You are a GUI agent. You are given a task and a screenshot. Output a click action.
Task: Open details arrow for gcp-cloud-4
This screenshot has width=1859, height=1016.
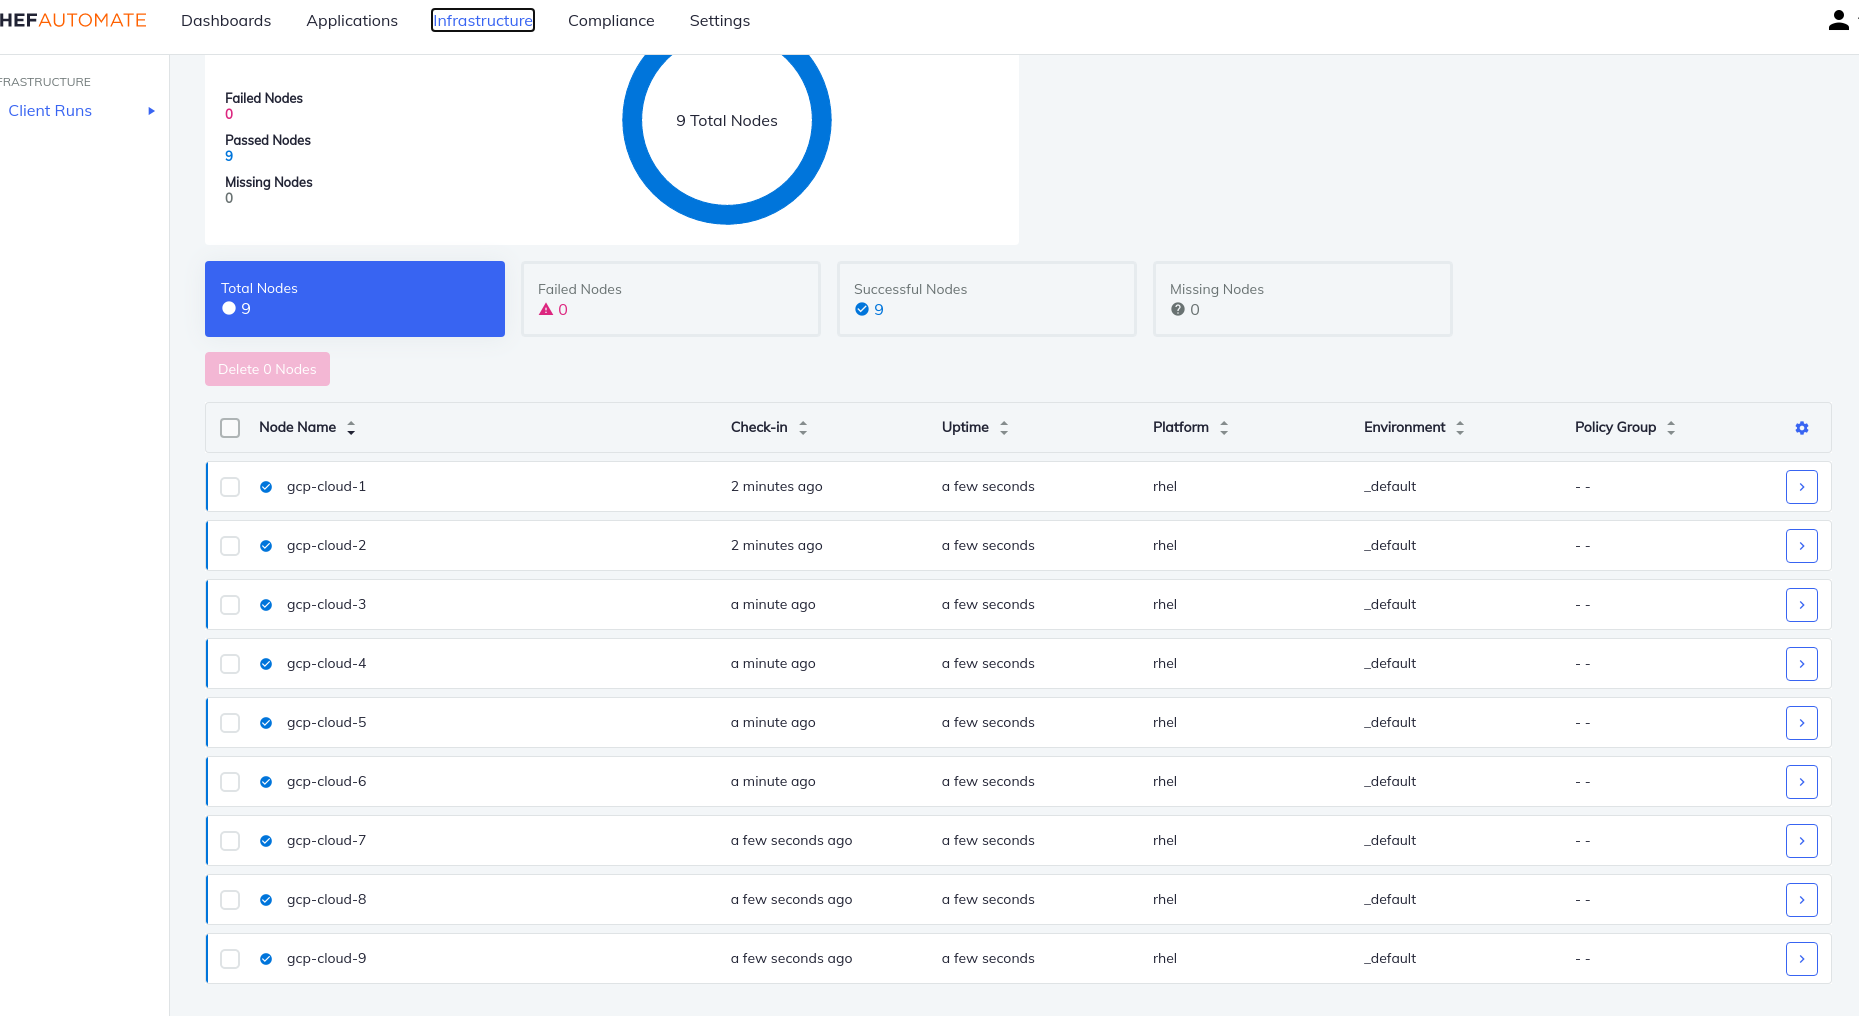[1802, 664]
